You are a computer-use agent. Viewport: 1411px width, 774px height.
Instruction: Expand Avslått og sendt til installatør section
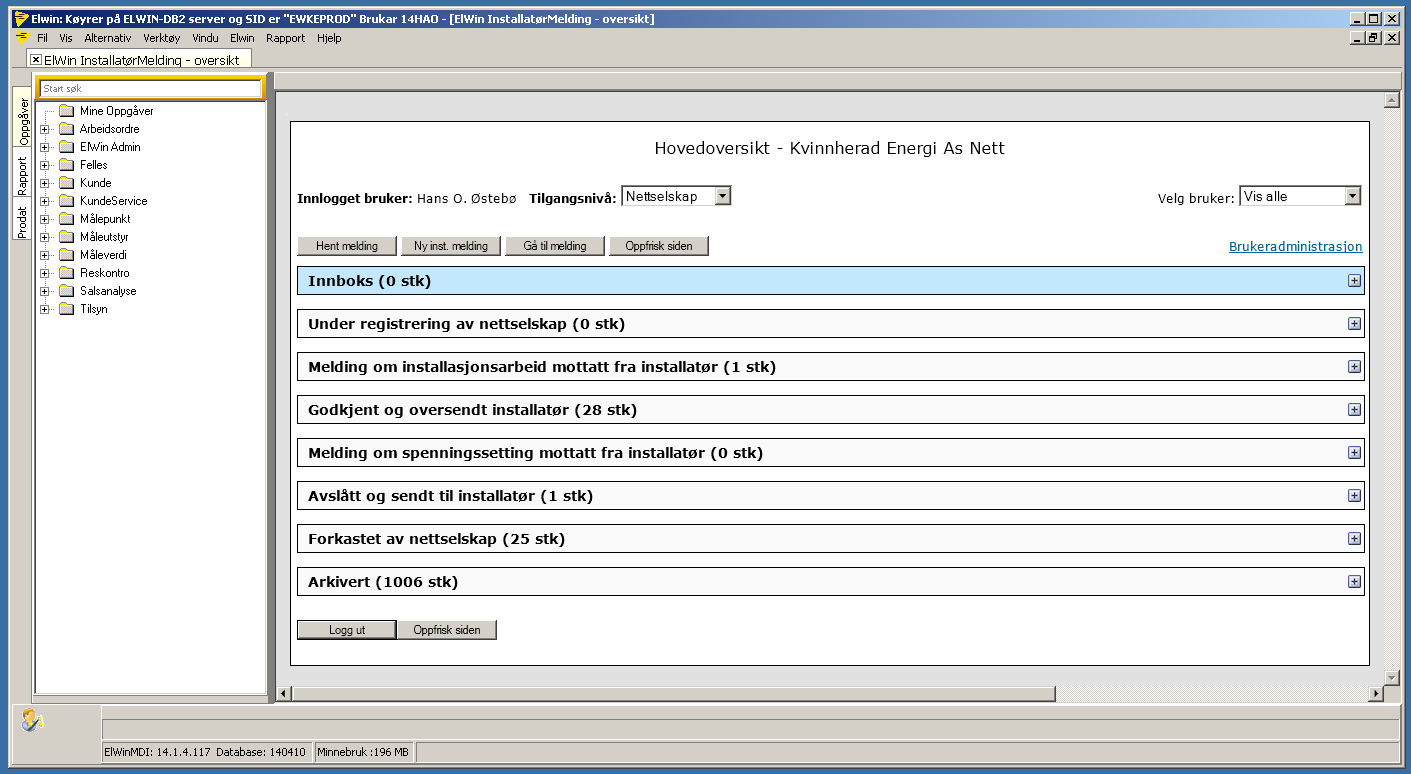1354,496
